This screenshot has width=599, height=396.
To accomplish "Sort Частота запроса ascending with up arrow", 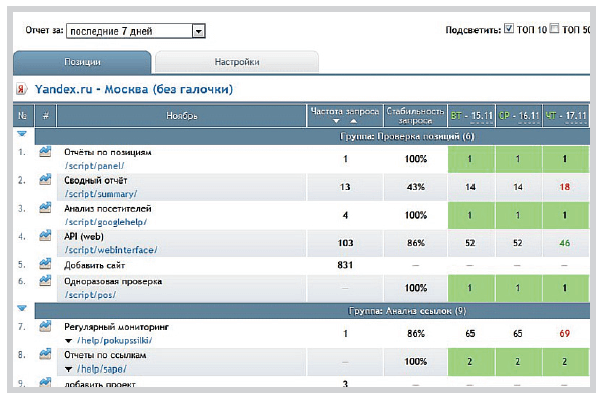I will click(x=354, y=121).
